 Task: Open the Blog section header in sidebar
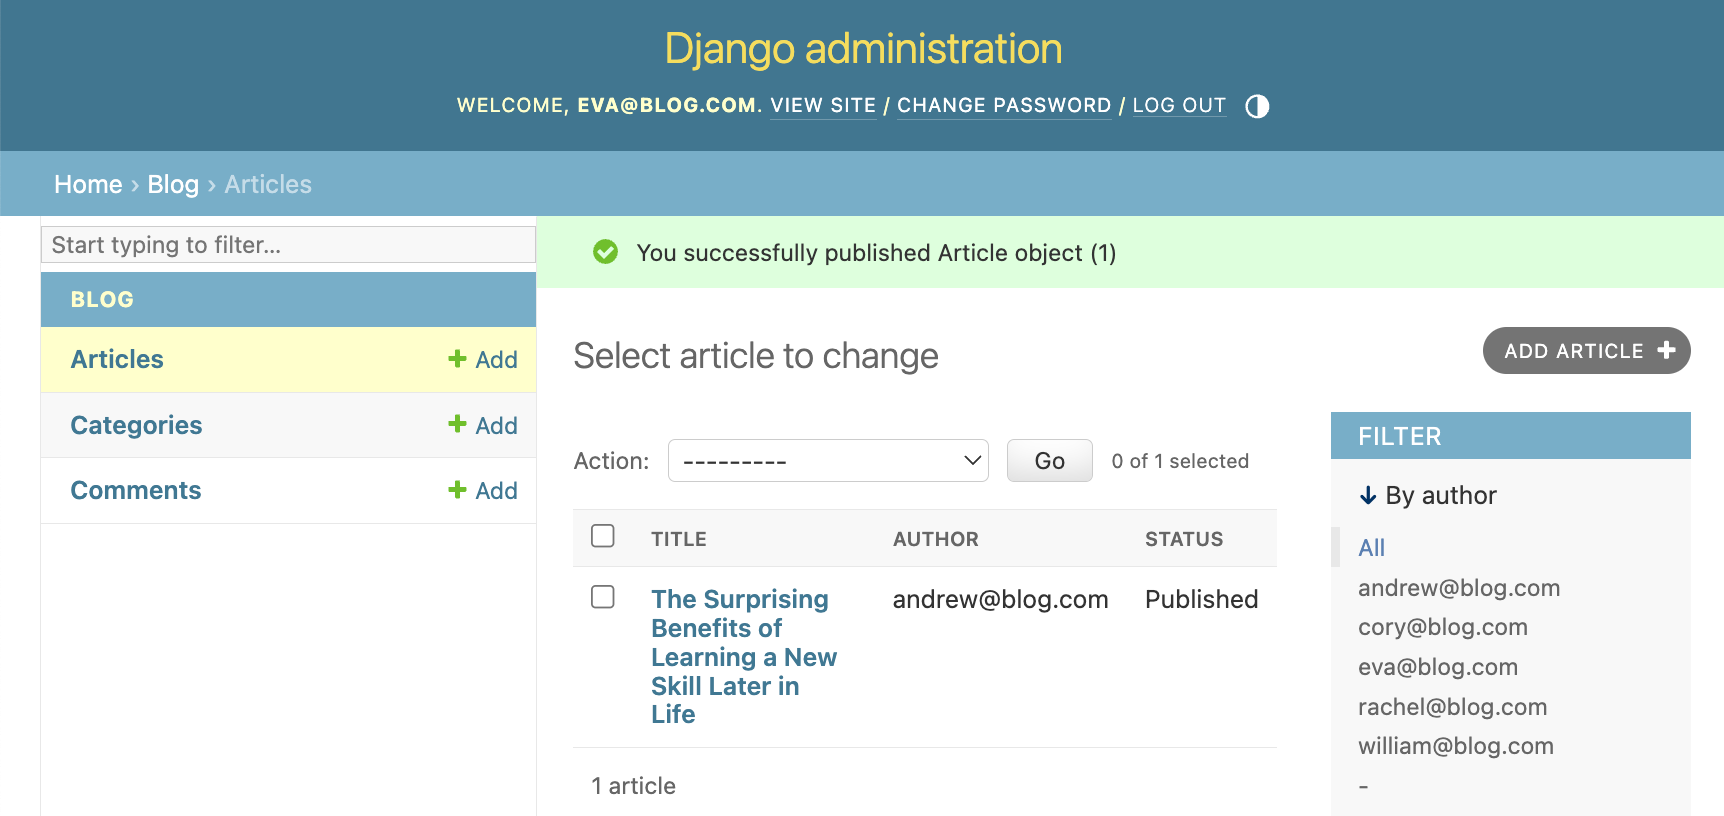pyautogui.click(x=102, y=299)
